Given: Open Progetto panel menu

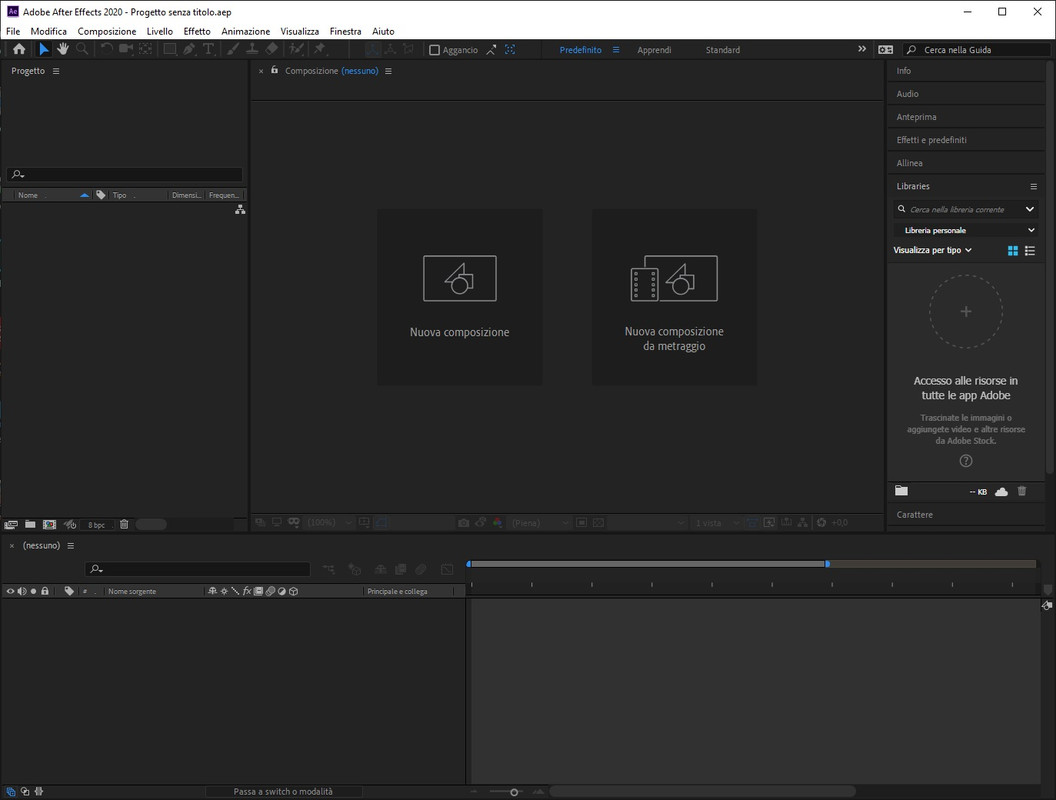Looking at the screenshot, I should click(x=56, y=71).
